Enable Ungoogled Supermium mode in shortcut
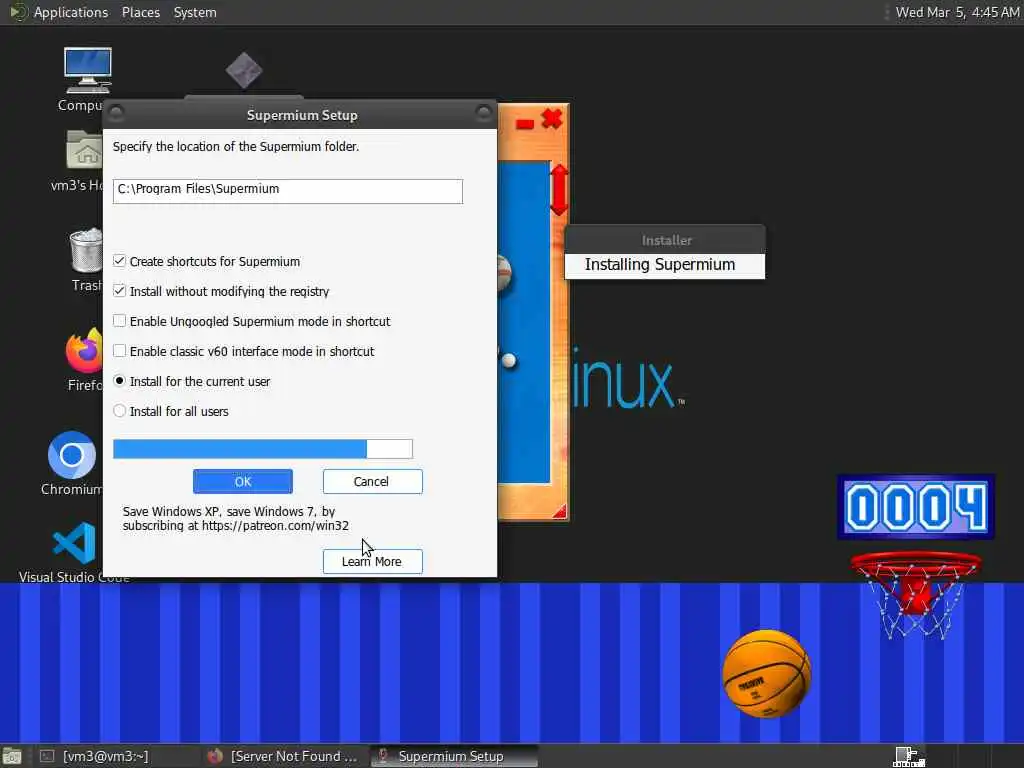This screenshot has height=768, width=1024. pos(120,321)
